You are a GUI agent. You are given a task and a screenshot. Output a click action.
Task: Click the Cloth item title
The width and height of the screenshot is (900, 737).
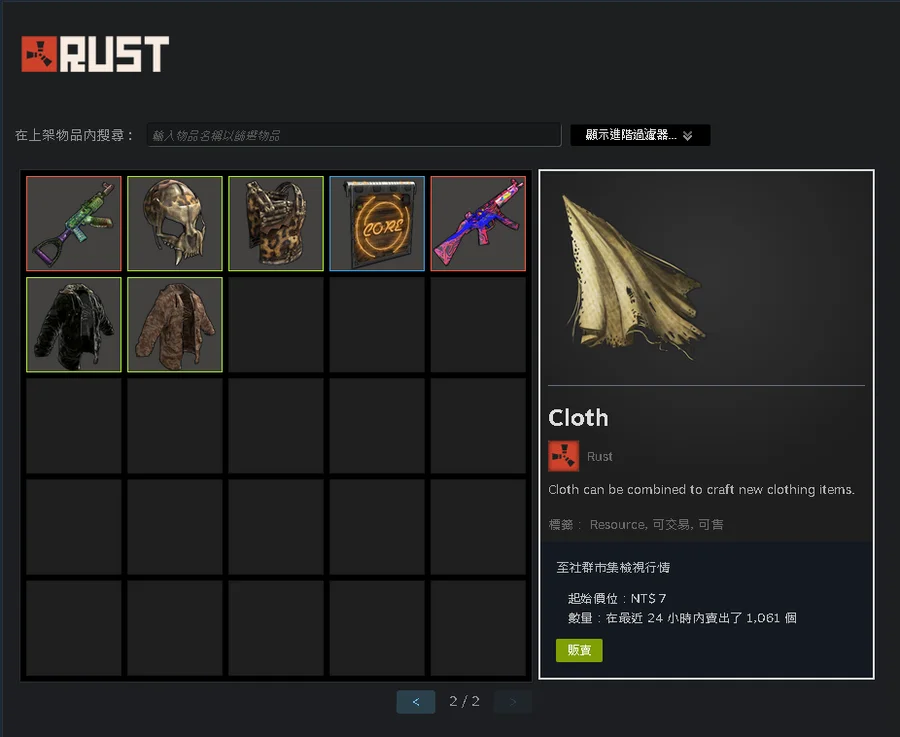click(x=578, y=418)
